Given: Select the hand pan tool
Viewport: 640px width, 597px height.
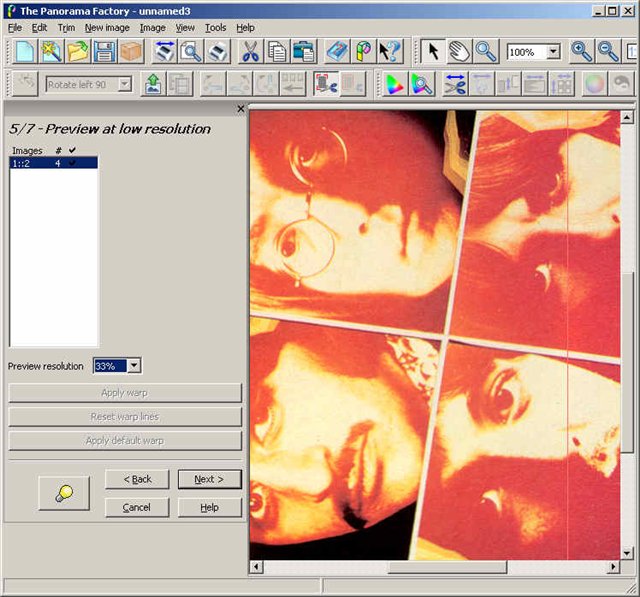Looking at the screenshot, I should (459, 52).
